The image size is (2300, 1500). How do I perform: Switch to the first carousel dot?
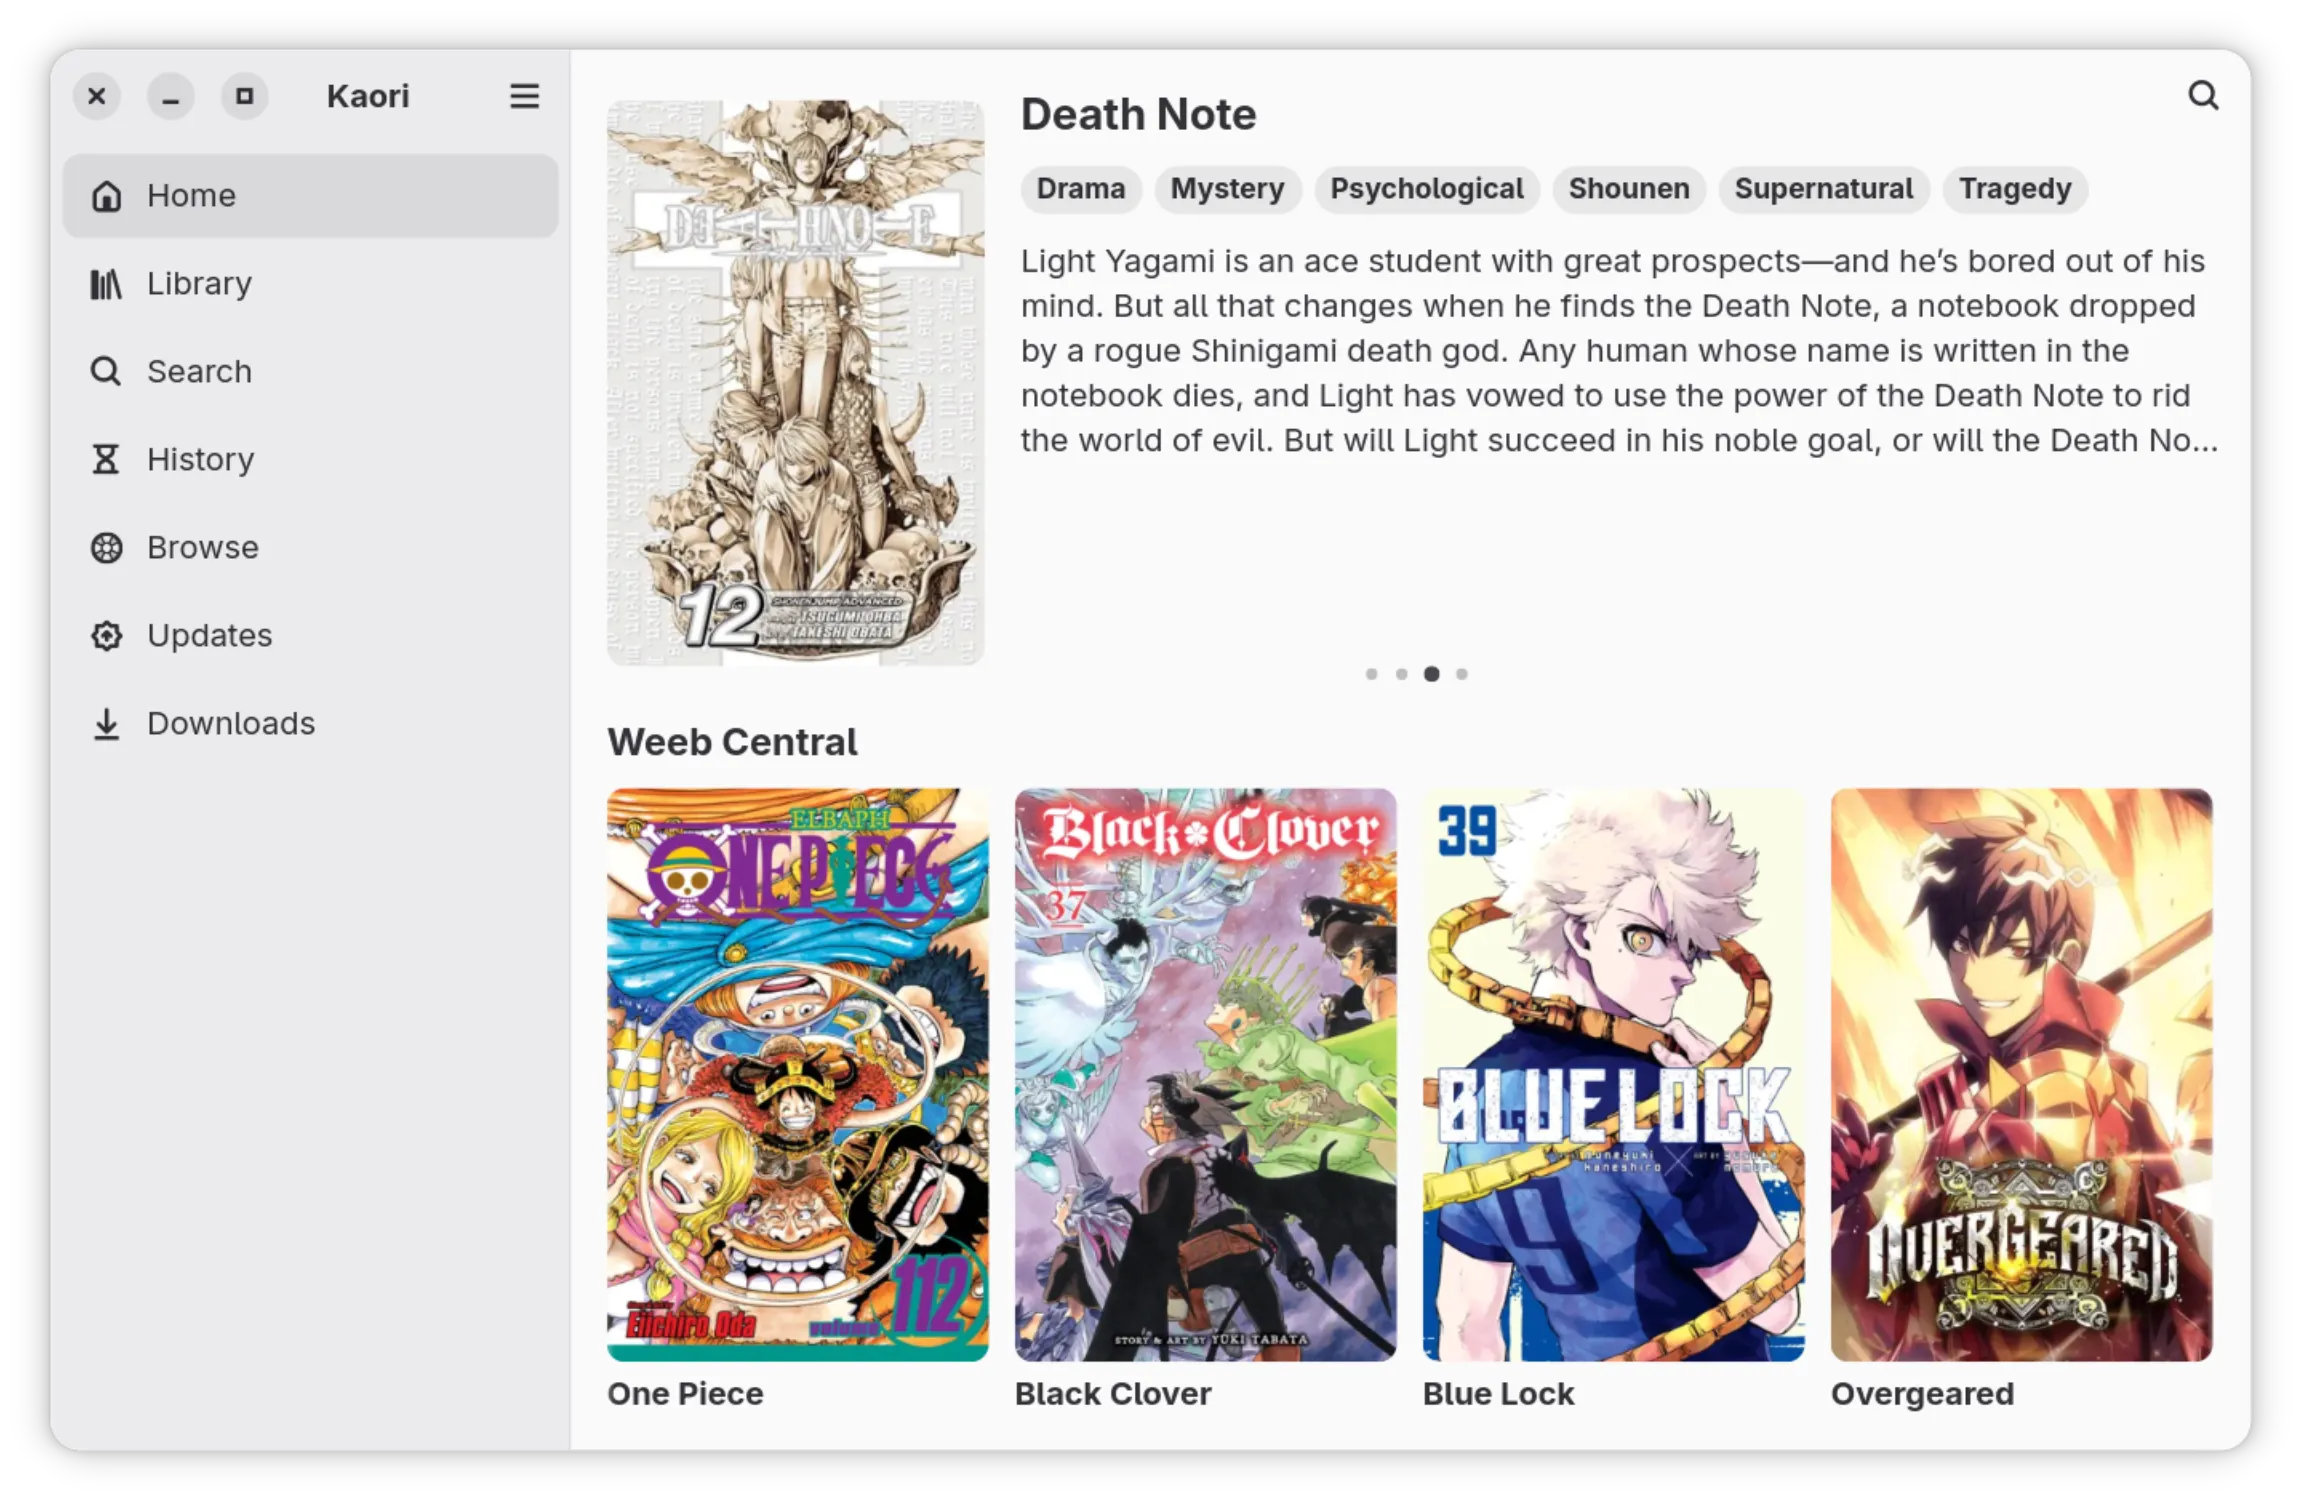point(1371,675)
